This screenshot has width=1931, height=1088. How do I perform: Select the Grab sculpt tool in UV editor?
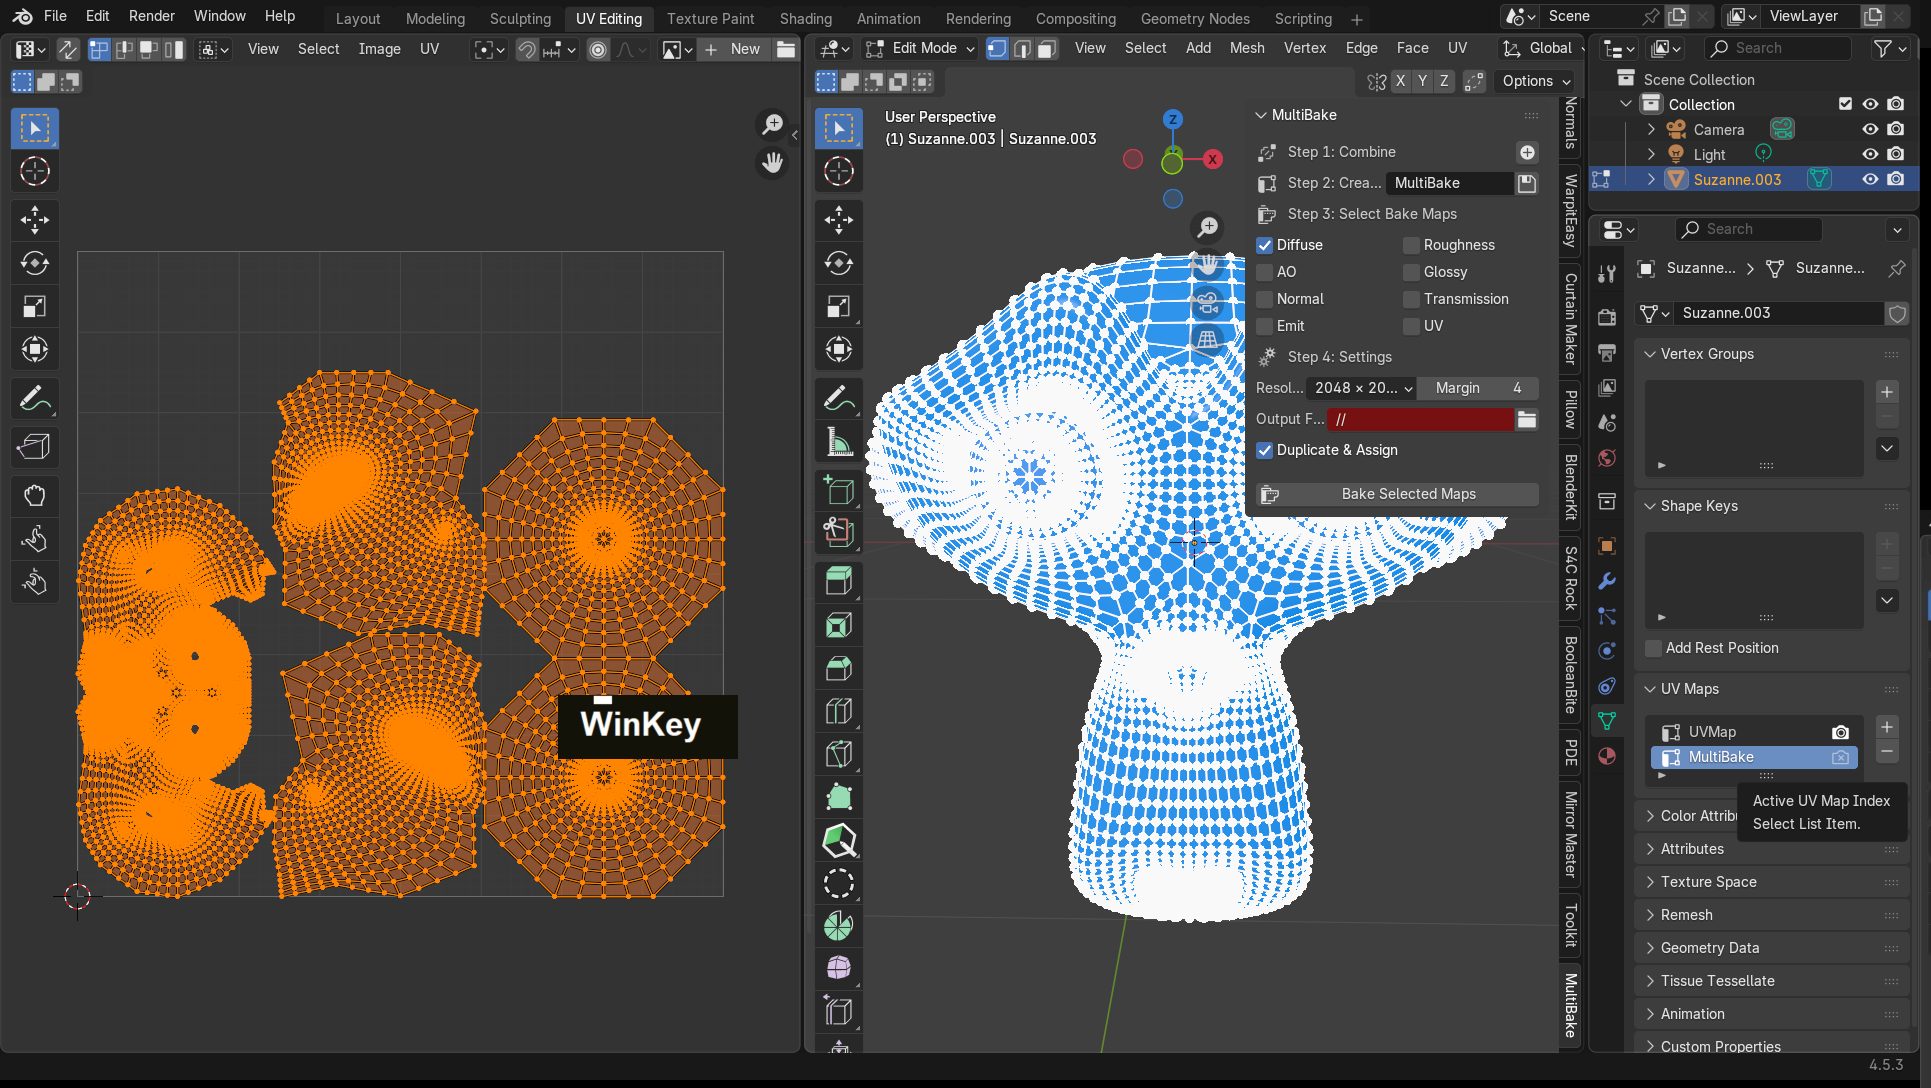pos(34,496)
